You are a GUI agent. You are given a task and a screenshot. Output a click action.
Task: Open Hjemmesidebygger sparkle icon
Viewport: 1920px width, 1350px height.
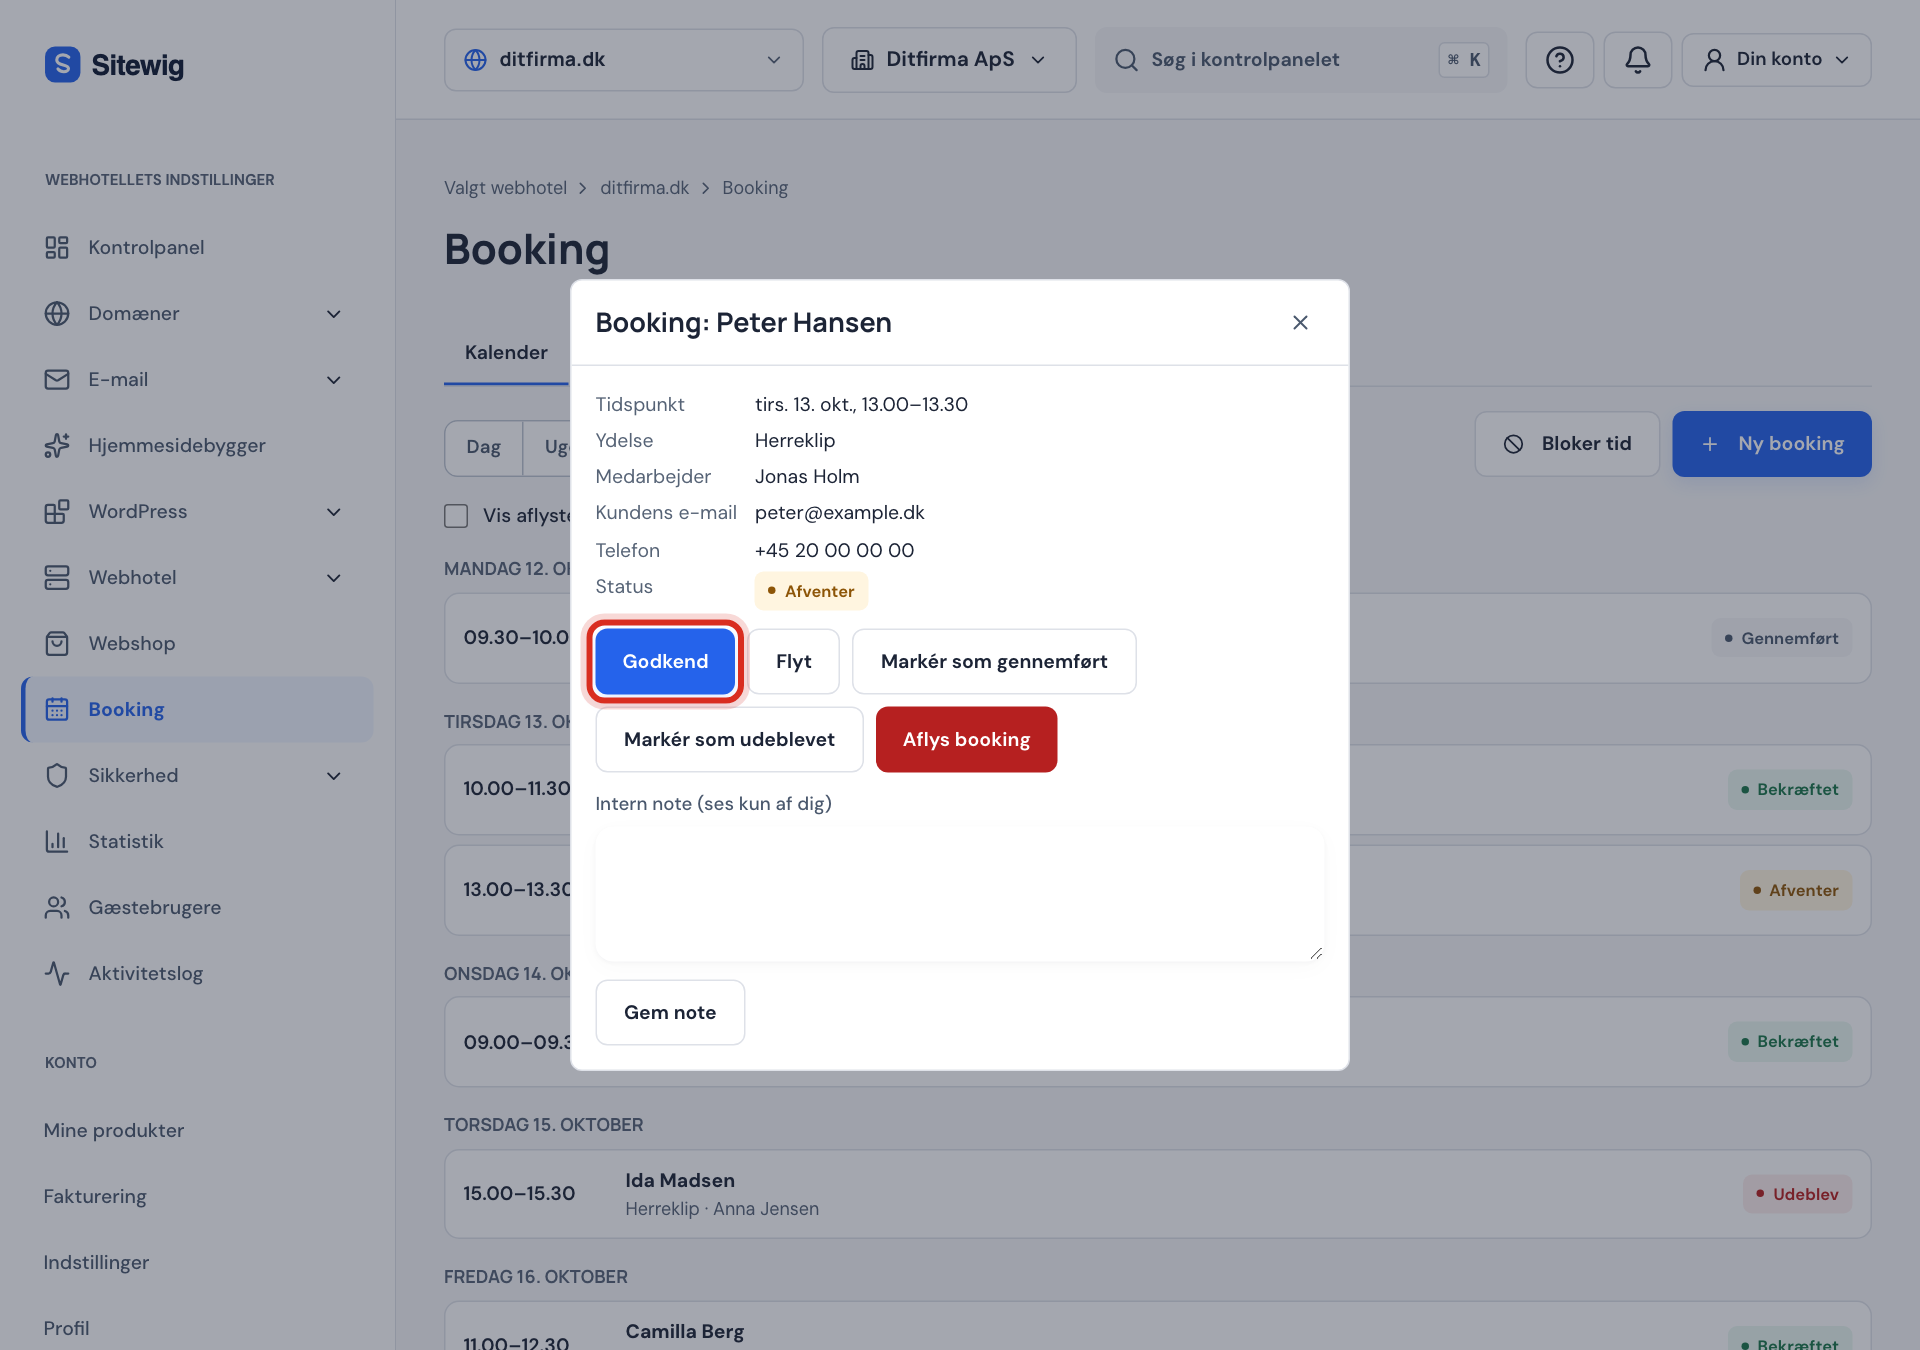[57, 445]
